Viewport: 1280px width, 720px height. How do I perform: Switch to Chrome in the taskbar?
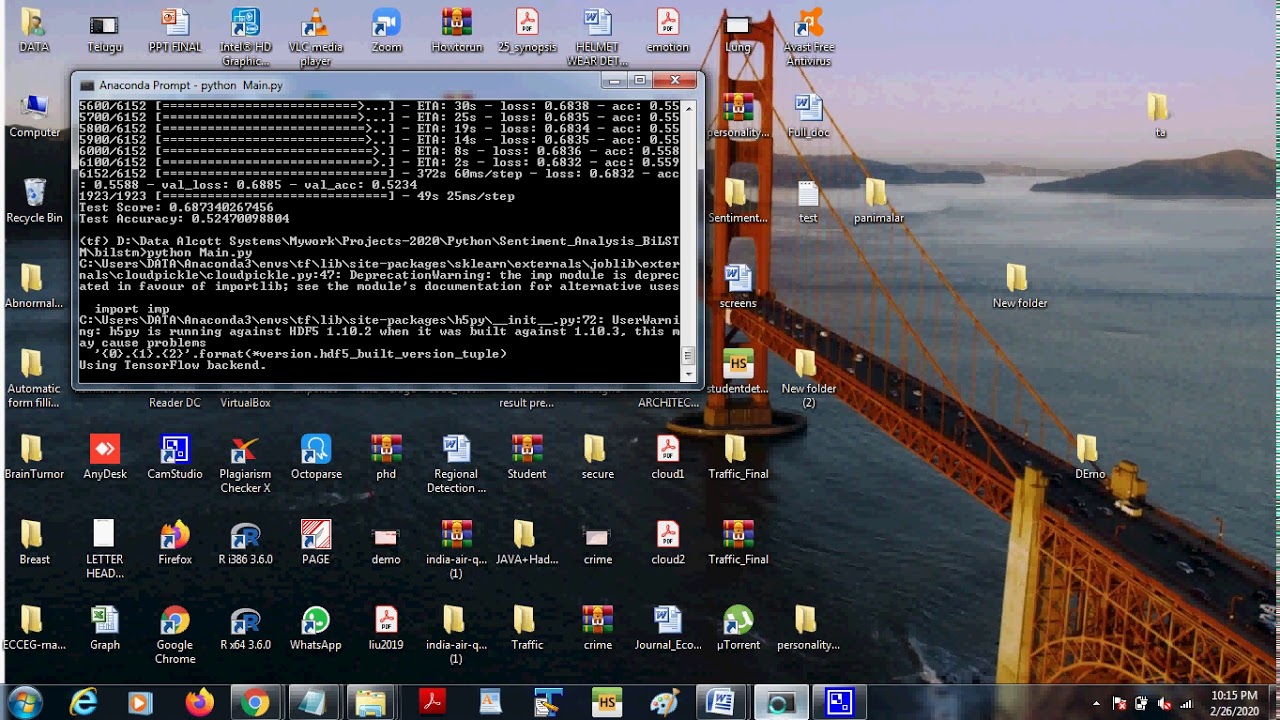click(x=255, y=703)
